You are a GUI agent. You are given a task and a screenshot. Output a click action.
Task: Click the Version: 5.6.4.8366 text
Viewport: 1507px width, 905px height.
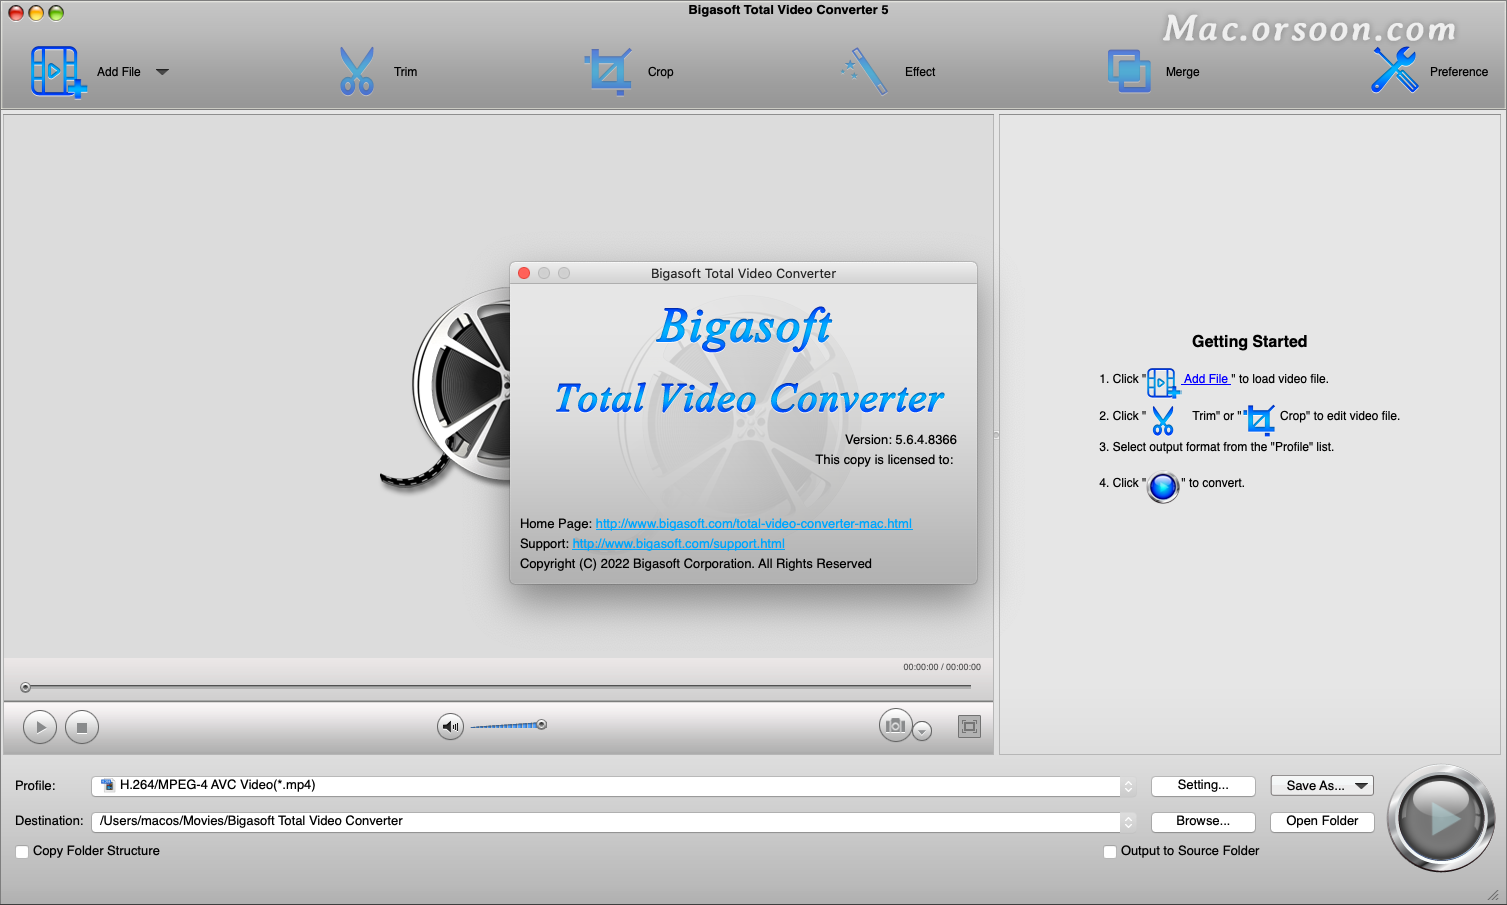[x=901, y=440]
